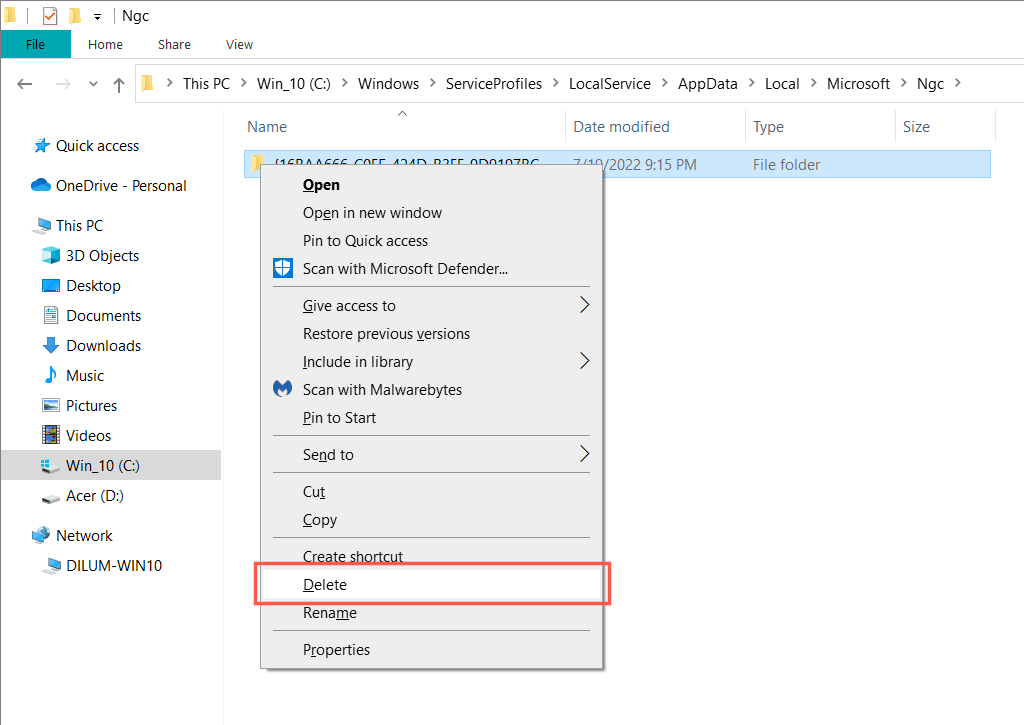The height and width of the screenshot is (725, 1024).
Task: Click Properties checkmark icon in title bar
Action: tap(50, 16)
